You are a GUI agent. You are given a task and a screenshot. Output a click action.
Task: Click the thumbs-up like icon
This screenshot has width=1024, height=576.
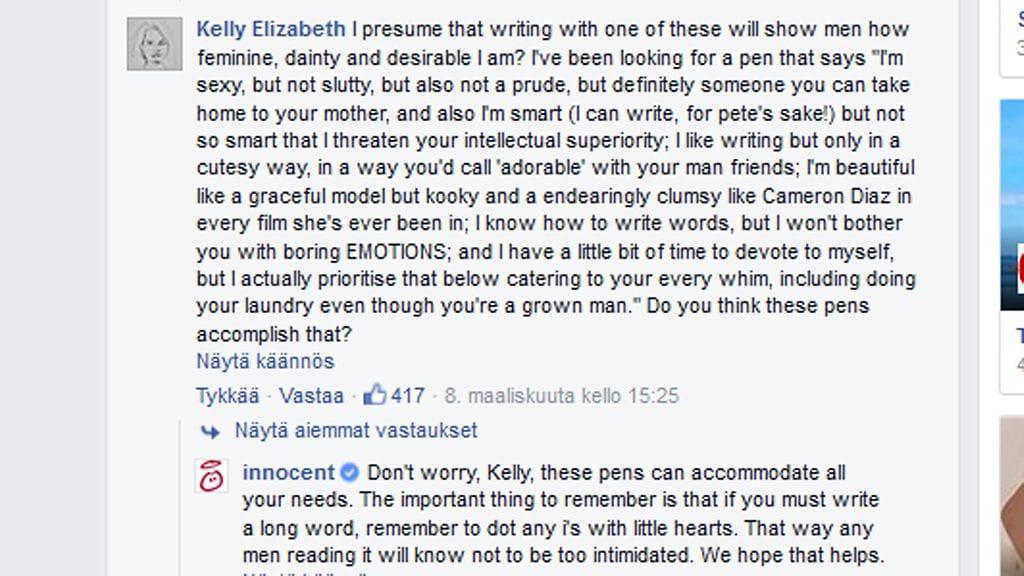coord(375,395)
